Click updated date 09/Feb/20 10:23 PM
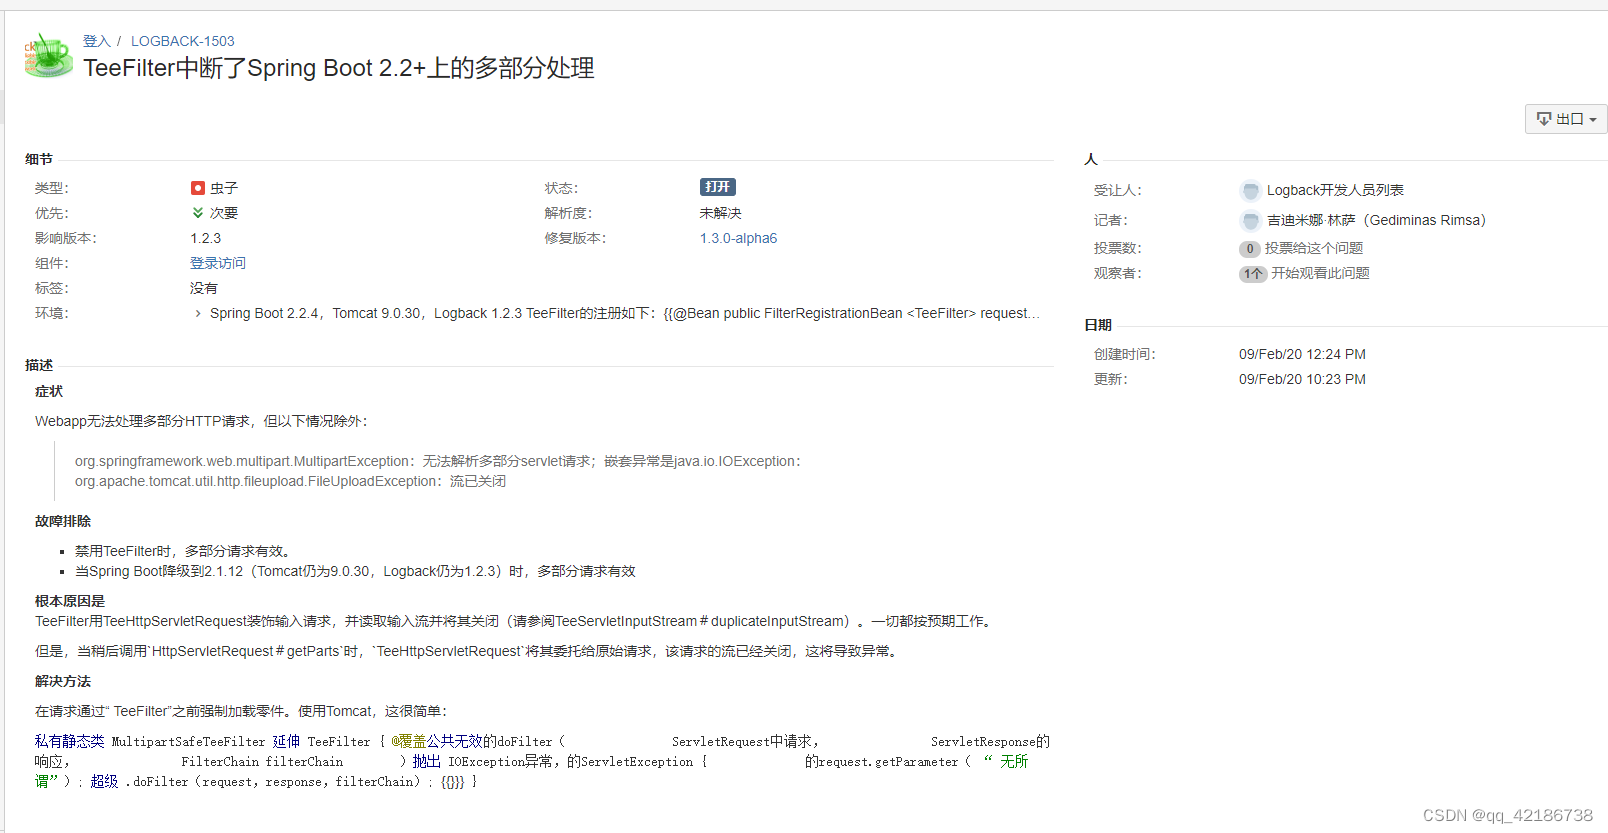1608x833 pixels. click(x=1302, y=379)
